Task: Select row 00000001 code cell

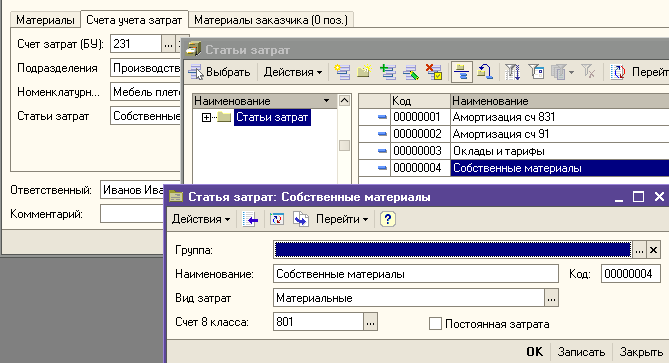Action: pos(420,117)
